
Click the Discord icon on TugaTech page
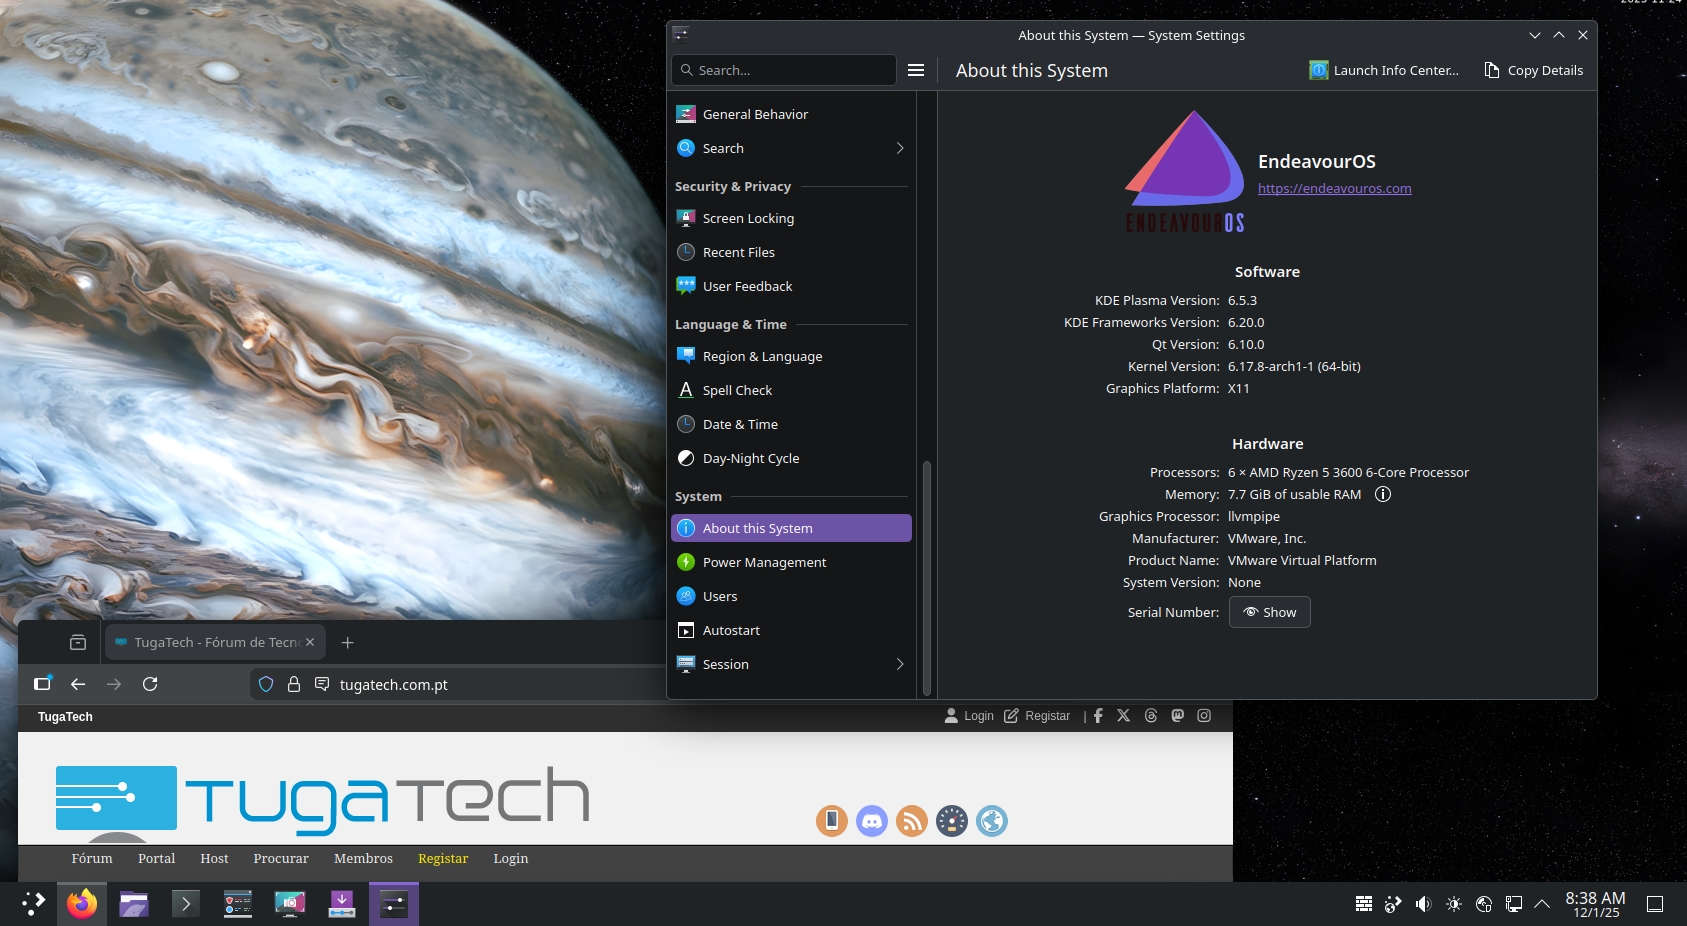click(x=871, y=821)
